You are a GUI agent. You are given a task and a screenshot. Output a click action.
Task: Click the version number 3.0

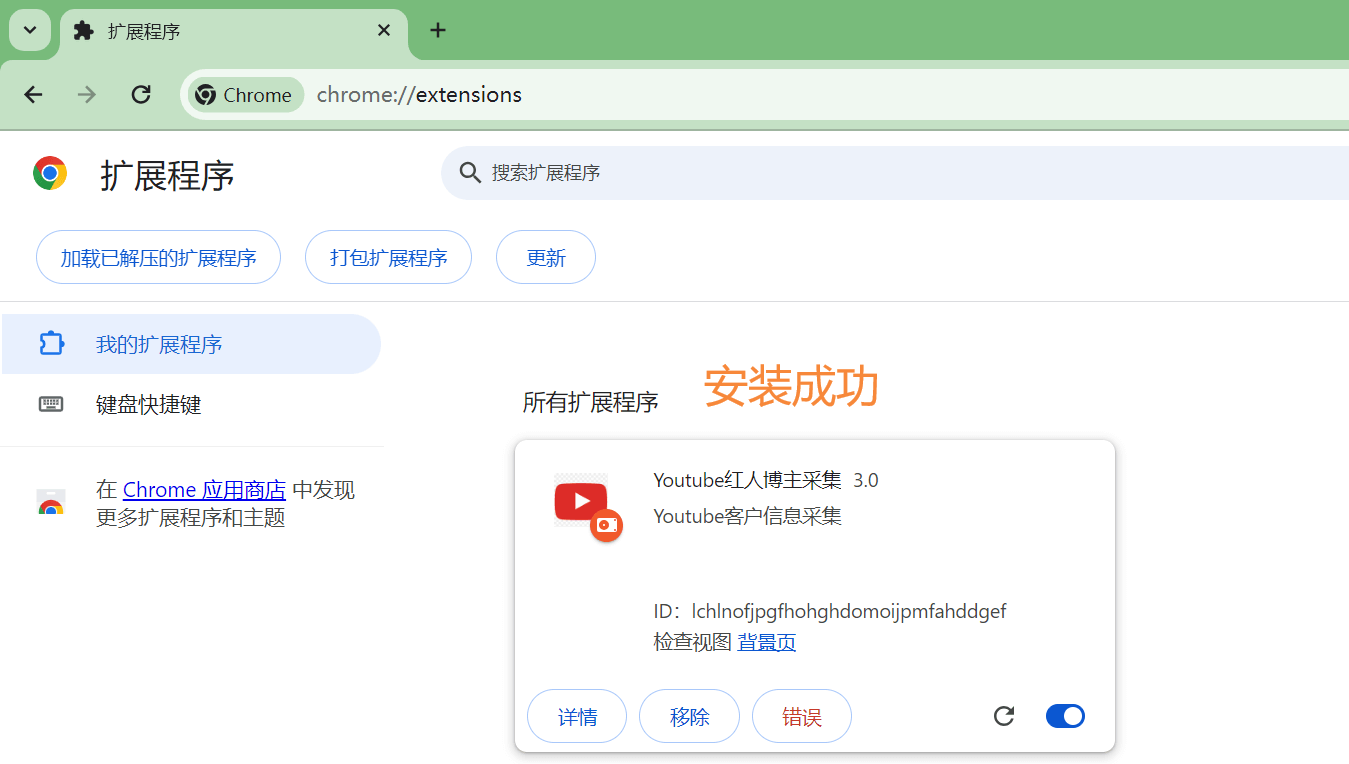tap(866, 480)
